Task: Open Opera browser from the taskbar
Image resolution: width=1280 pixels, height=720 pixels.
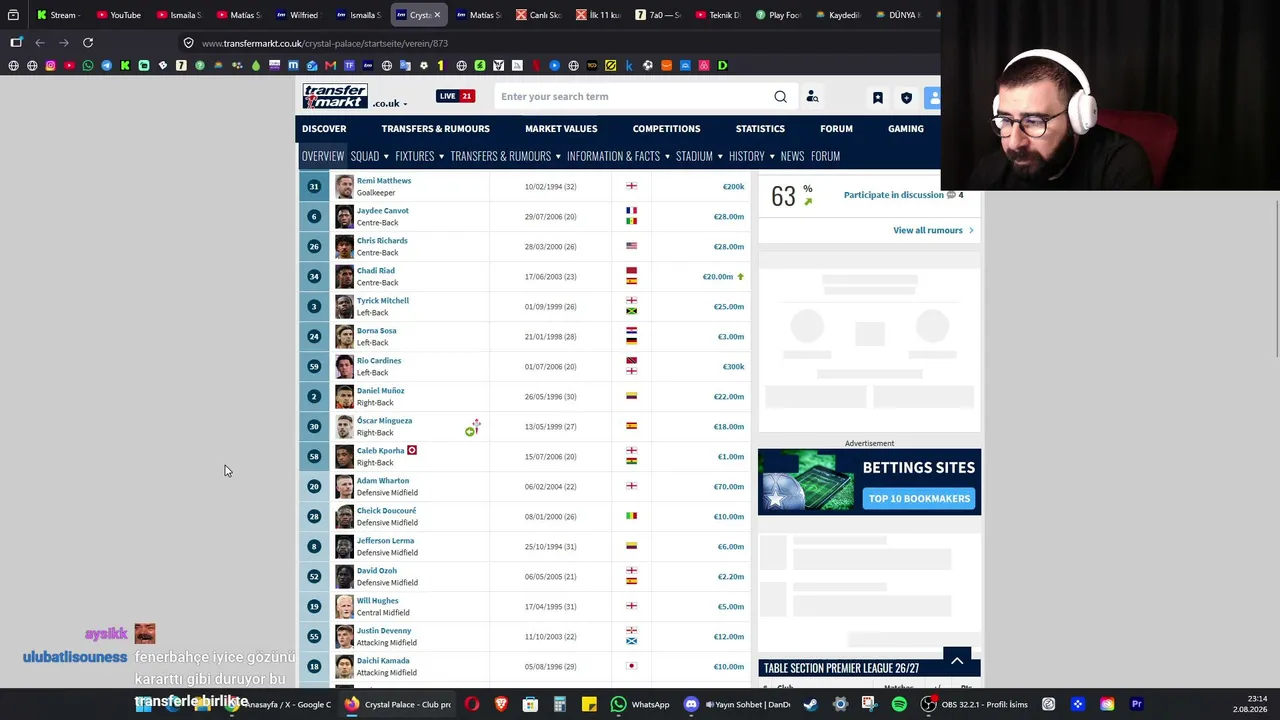Action: tap(472, 704)
